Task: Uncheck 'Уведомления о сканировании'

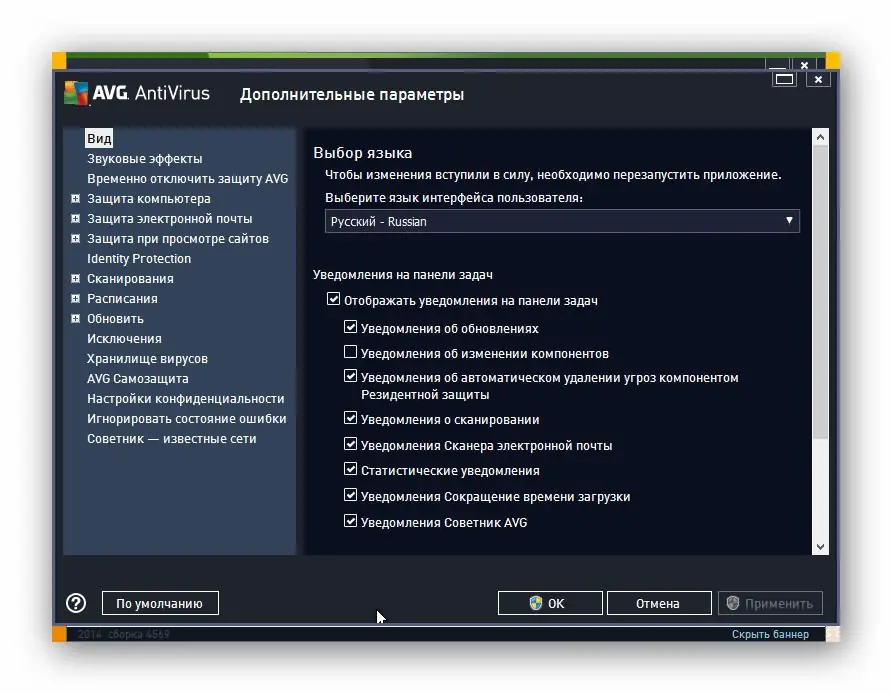Action: 350,418
